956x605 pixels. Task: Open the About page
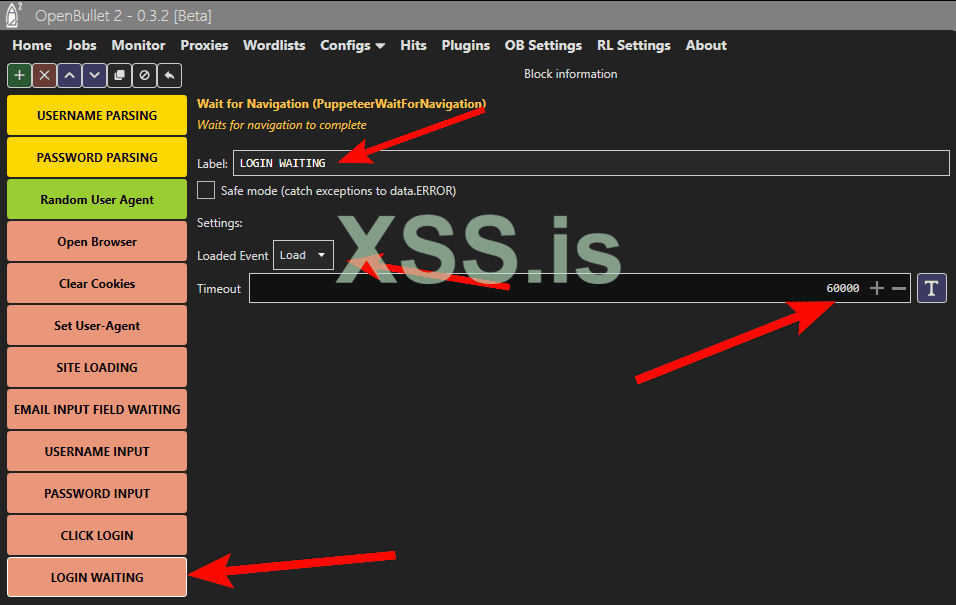click(x=706, y=45)
